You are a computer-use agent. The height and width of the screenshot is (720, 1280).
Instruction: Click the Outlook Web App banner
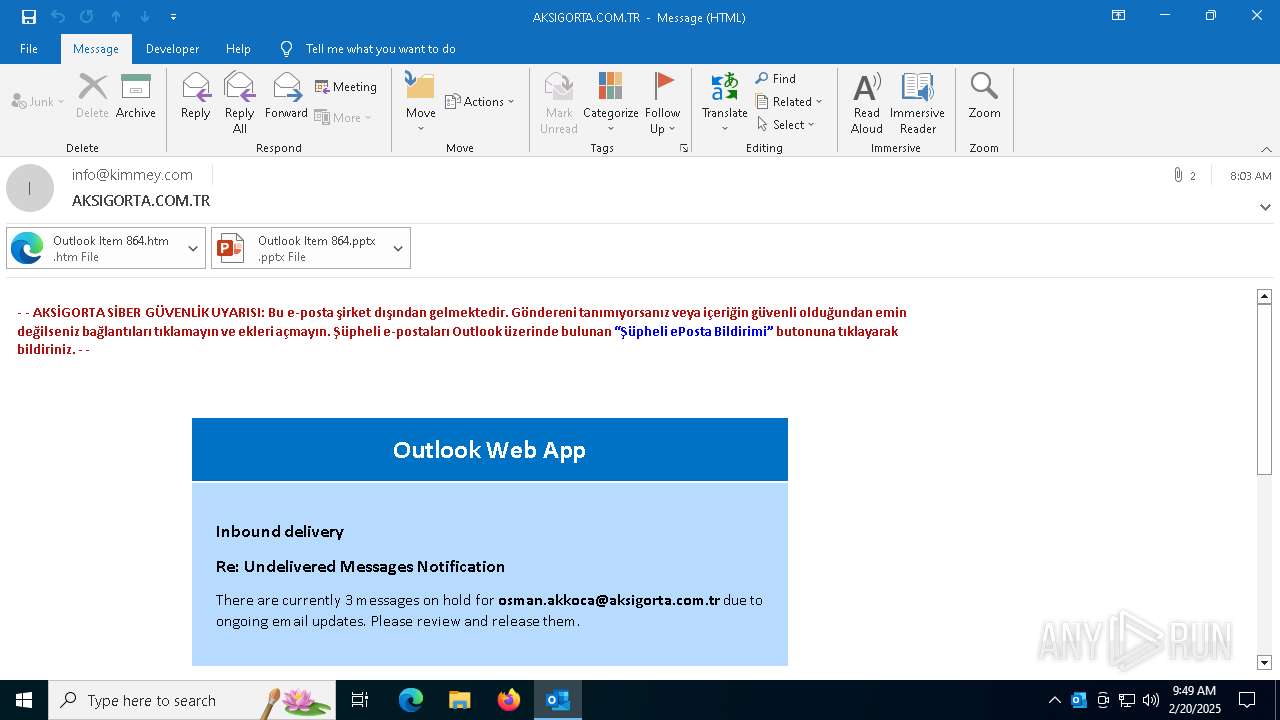tap(490, 450)
